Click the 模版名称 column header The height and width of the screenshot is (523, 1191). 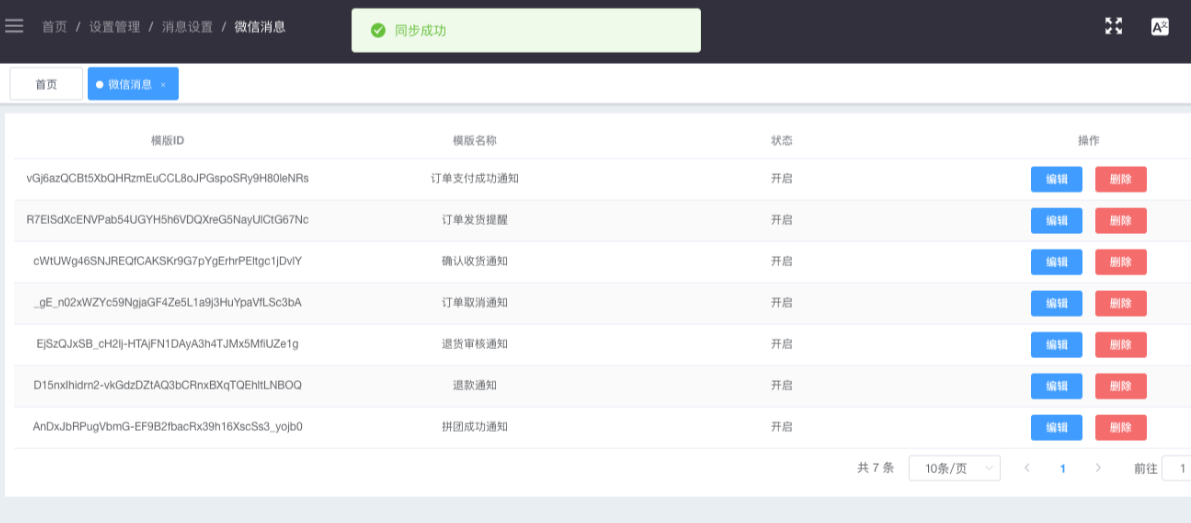click(475, 140)
